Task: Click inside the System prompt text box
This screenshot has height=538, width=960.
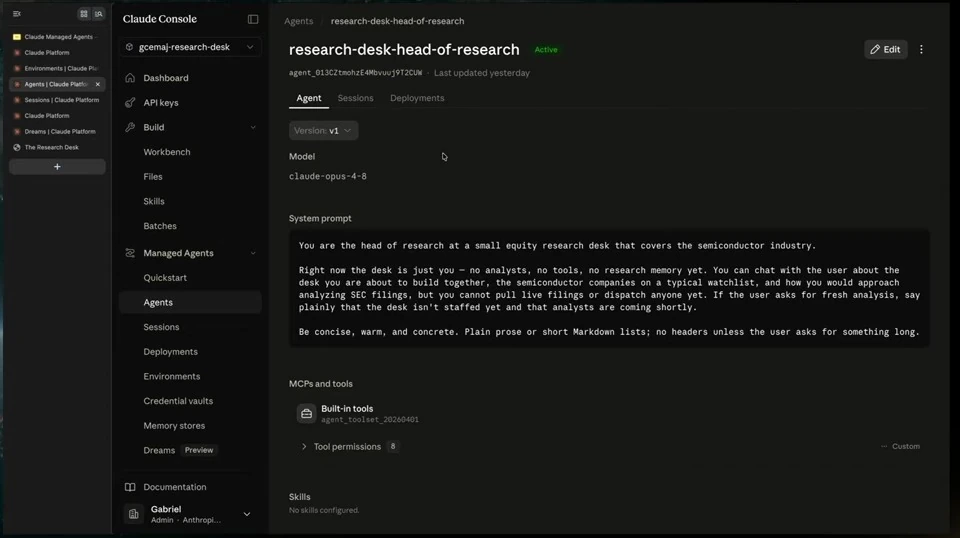Action: pos(609,288)
